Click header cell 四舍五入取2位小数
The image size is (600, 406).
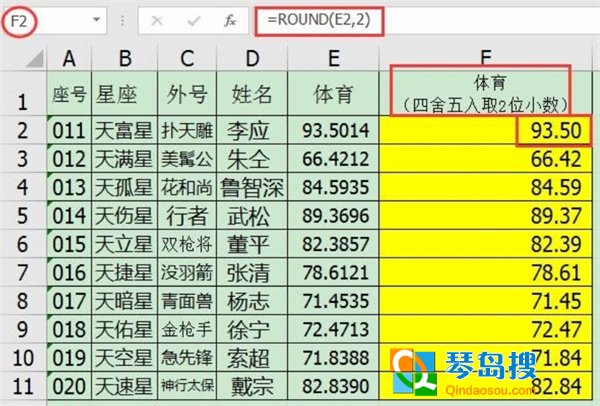(486, 93)
